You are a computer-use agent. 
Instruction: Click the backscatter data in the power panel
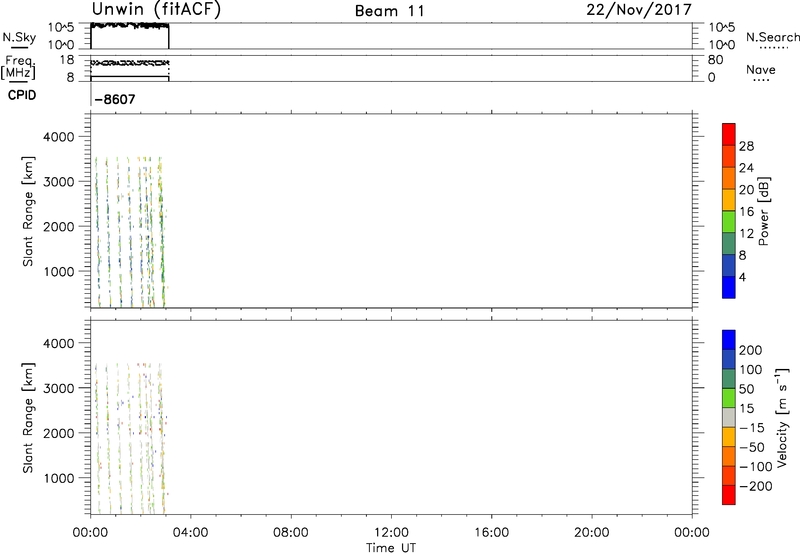130,232
